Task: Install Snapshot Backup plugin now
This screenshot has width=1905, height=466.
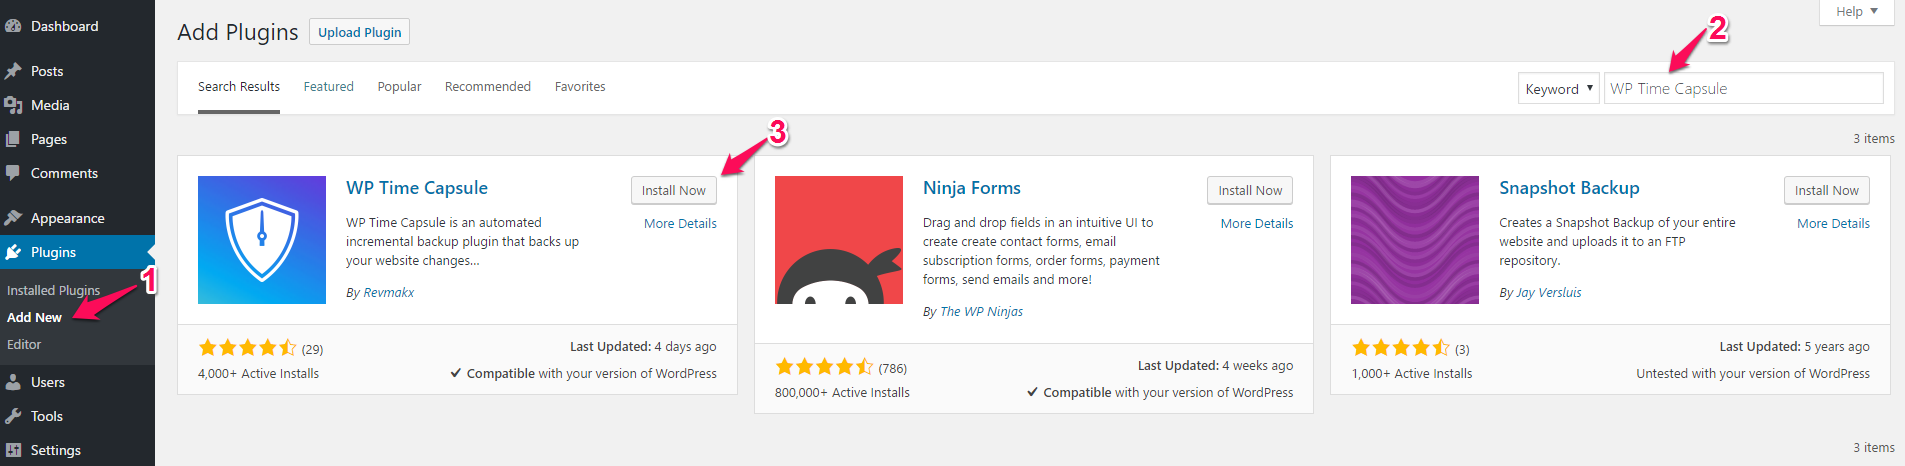Action: click(x=1826, y=190)
